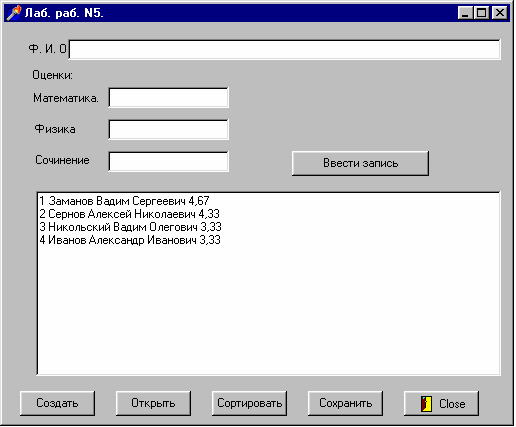
Task: Click the Оценки: label
Action: pyautogui.click(x=52, y=75)
